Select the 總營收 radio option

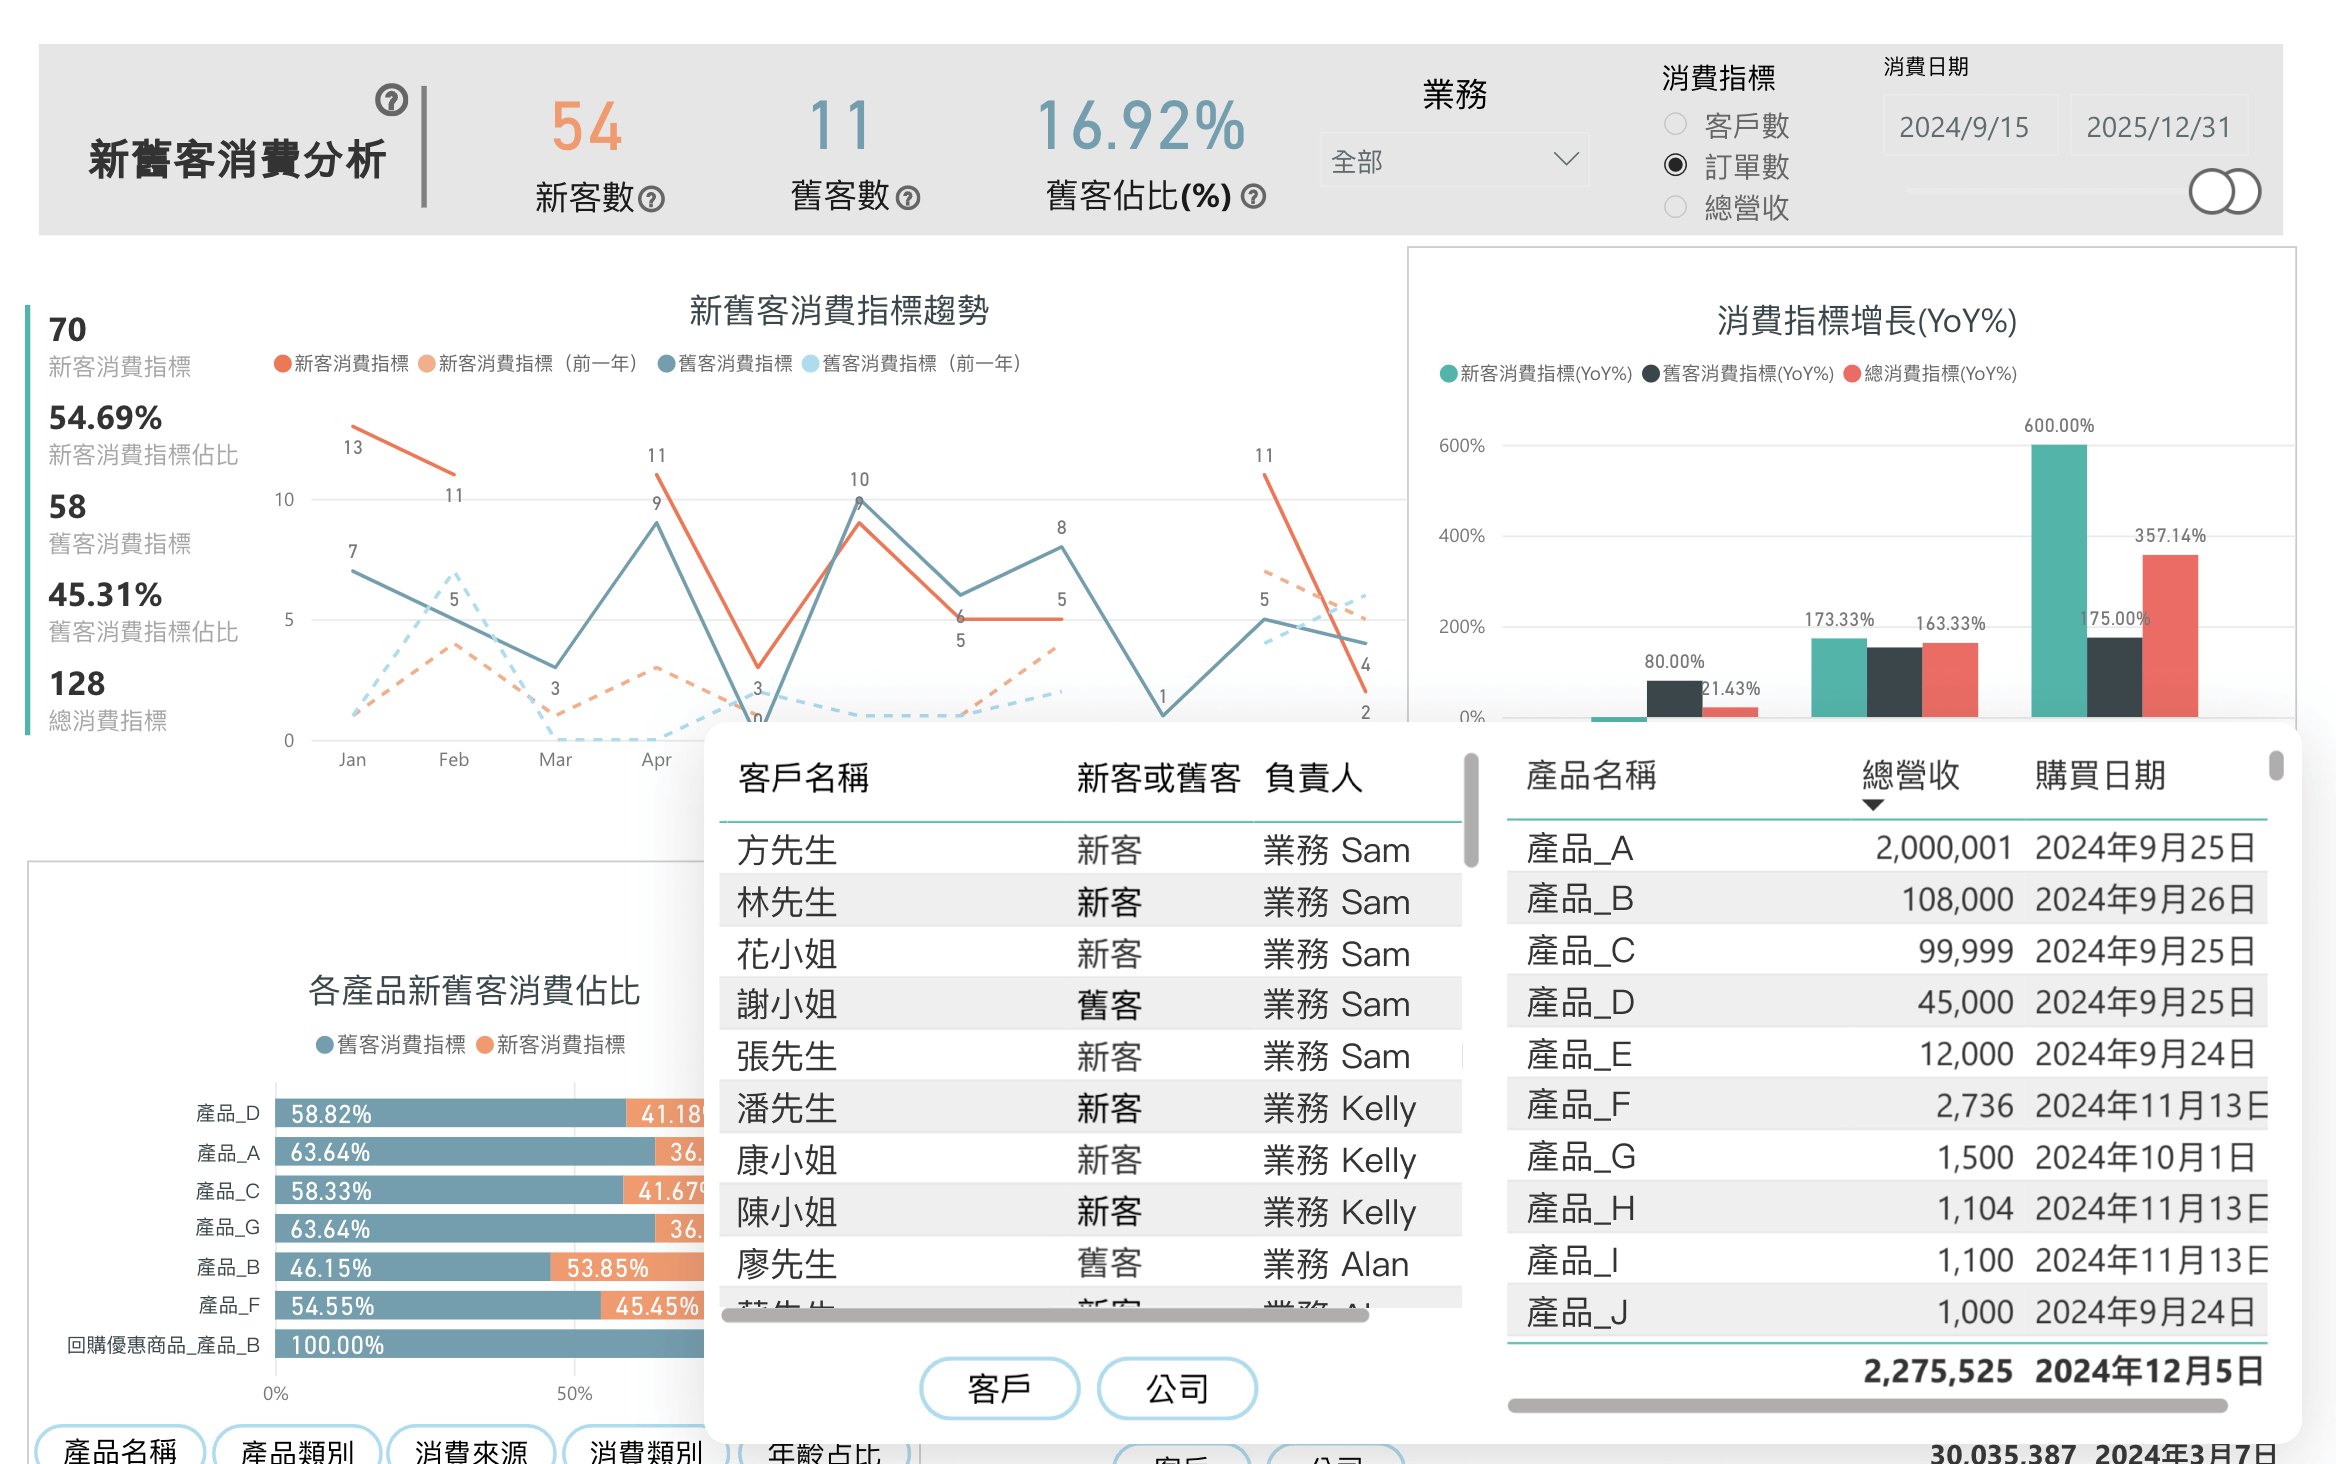pyautogui.click(x=1675, y=207)
